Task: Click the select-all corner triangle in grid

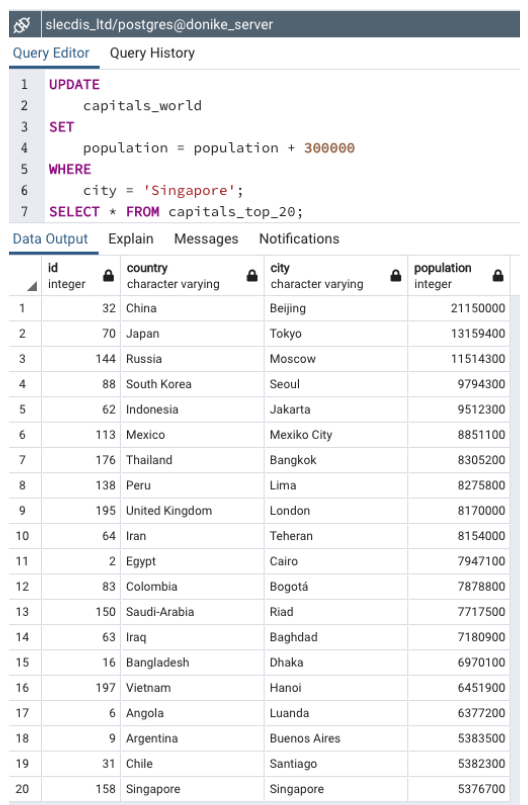Action: click(x=32, y=286)
